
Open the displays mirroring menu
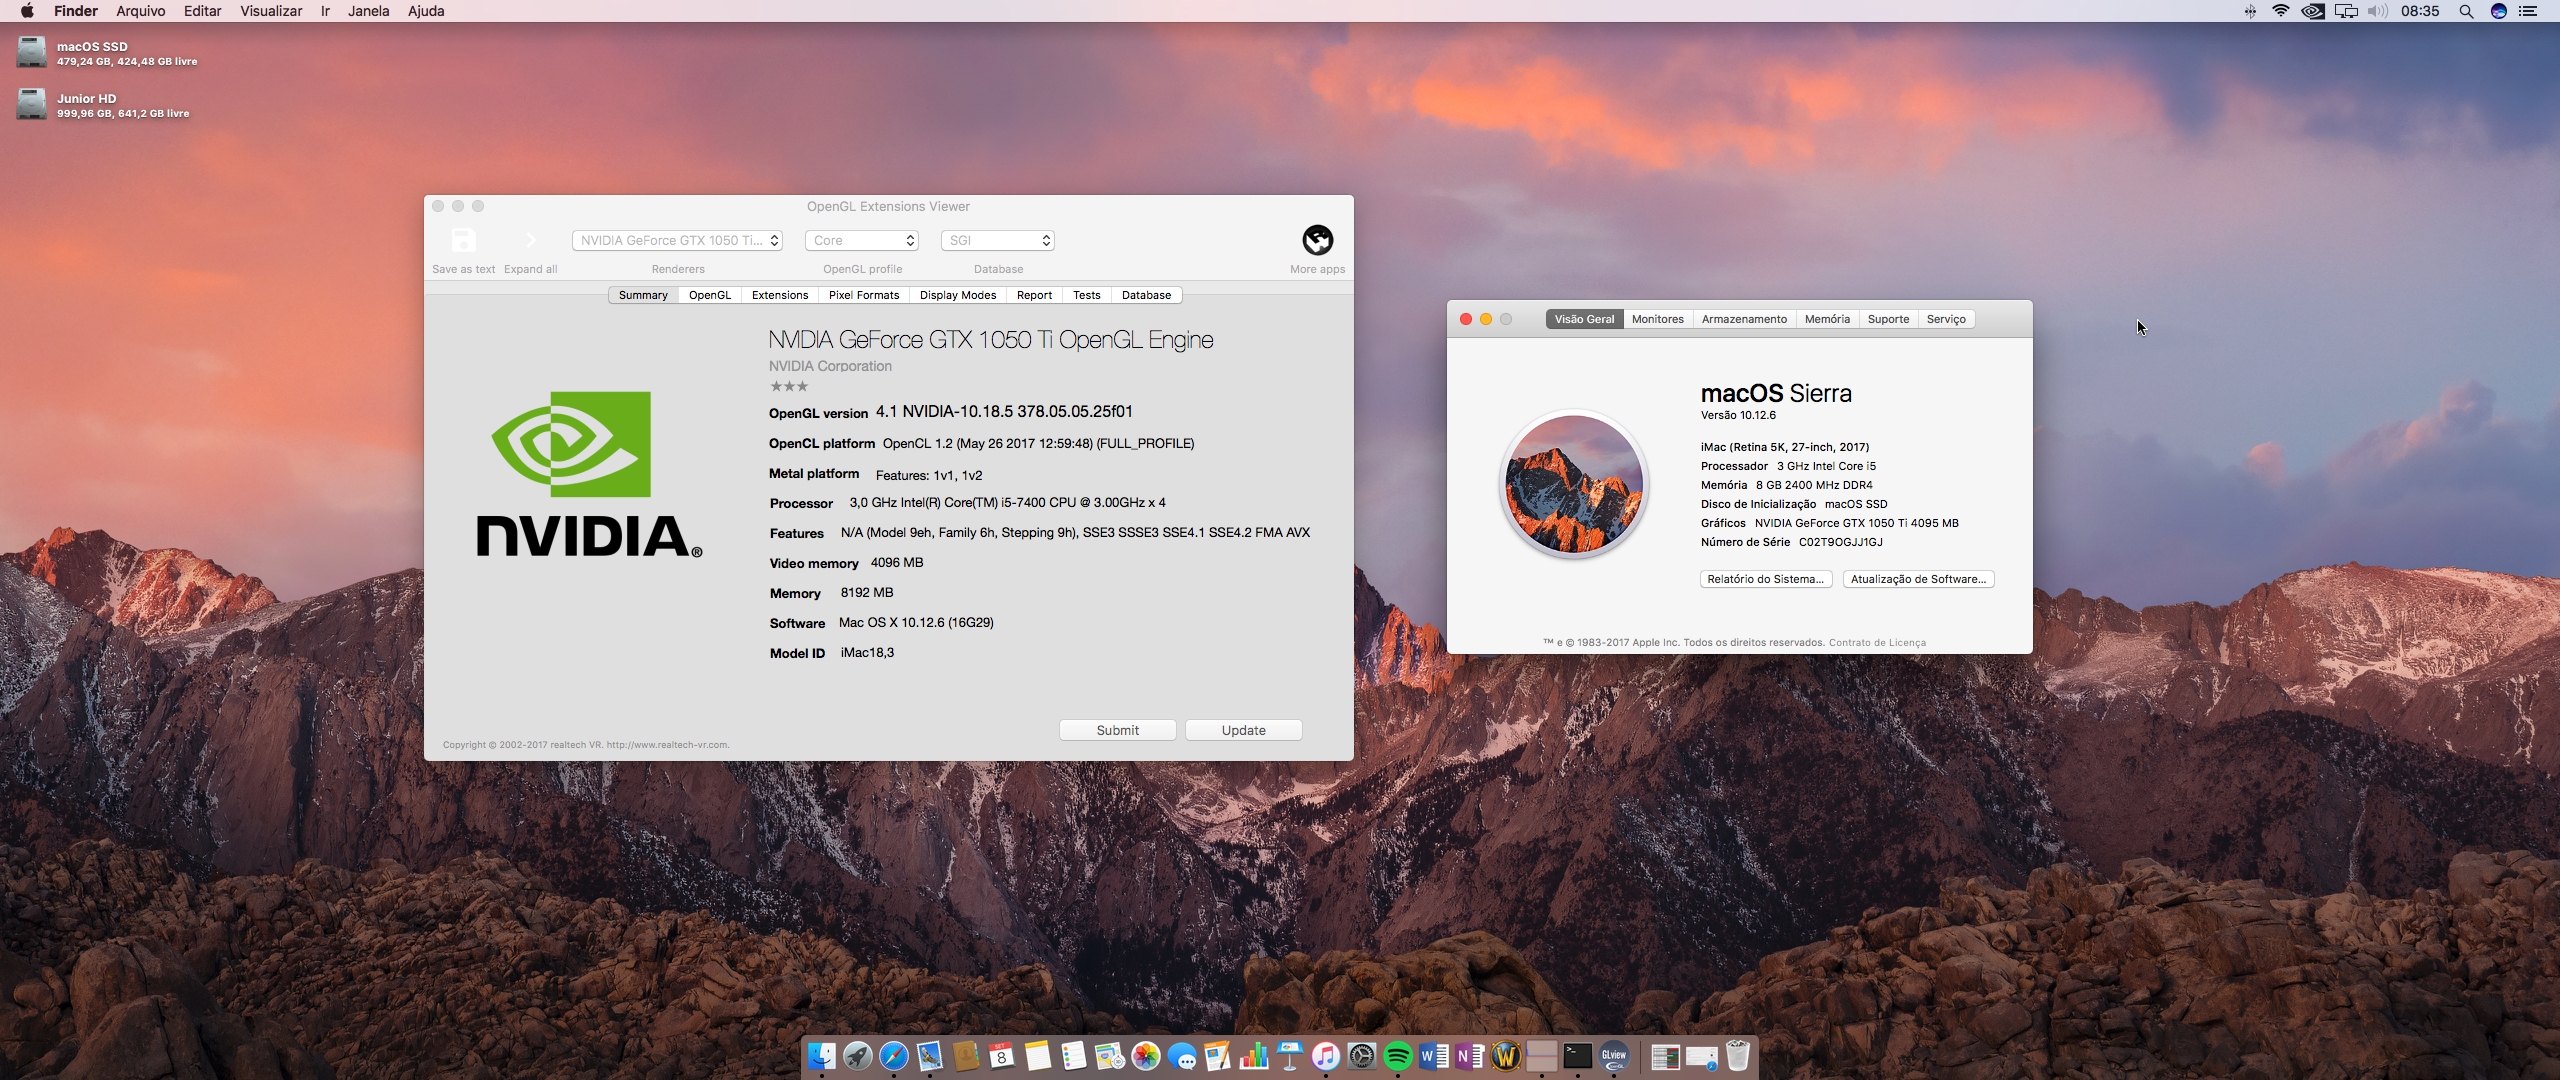[x=2346, y=11]
